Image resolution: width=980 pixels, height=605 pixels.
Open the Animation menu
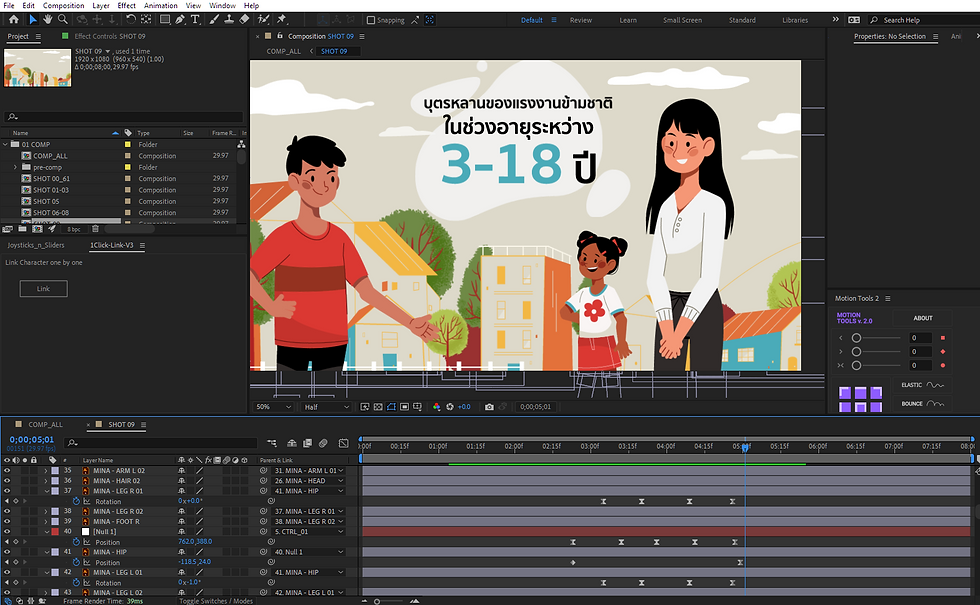pyautogui.click(x=160, y=5)
